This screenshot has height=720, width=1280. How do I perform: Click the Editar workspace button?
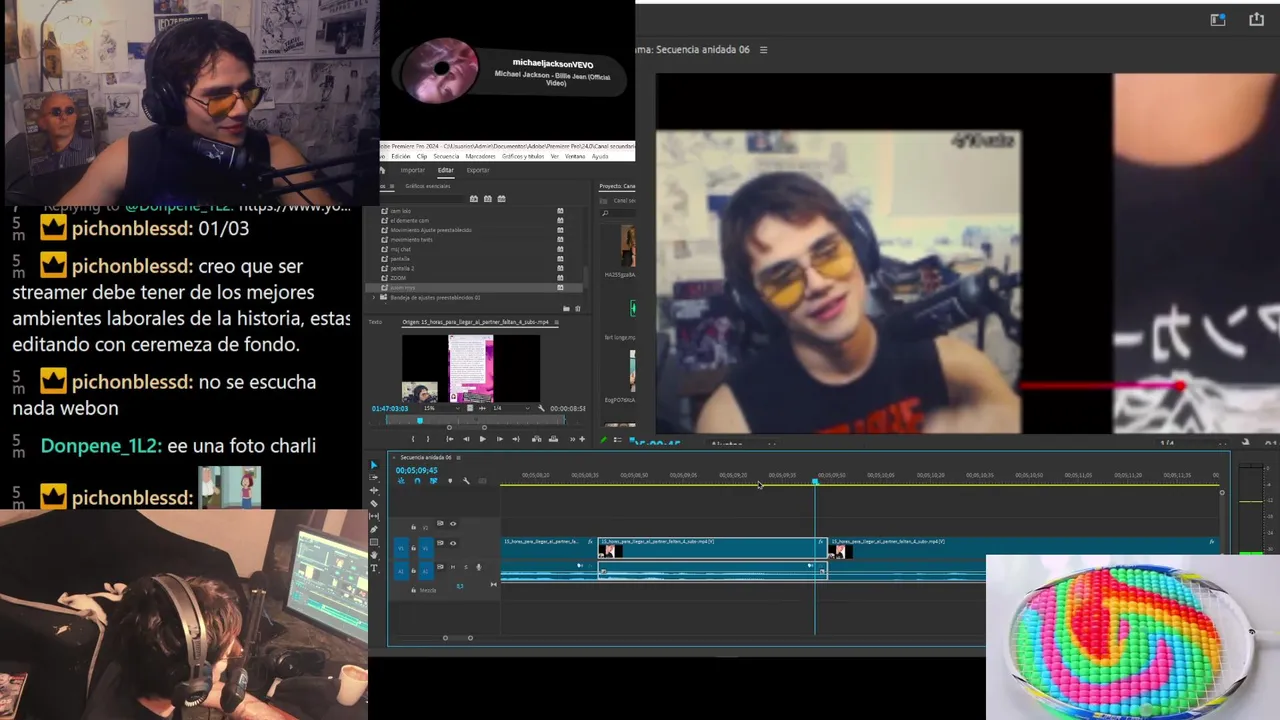click(446, 170)
